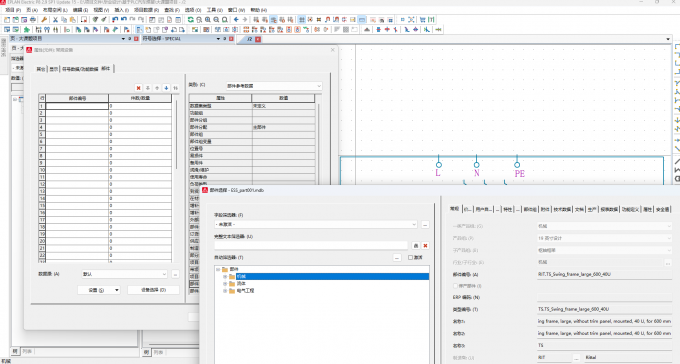Screen dimensions: 680x364
Task: Switch to 显示 tab in properties dialog
Action: 53,69
